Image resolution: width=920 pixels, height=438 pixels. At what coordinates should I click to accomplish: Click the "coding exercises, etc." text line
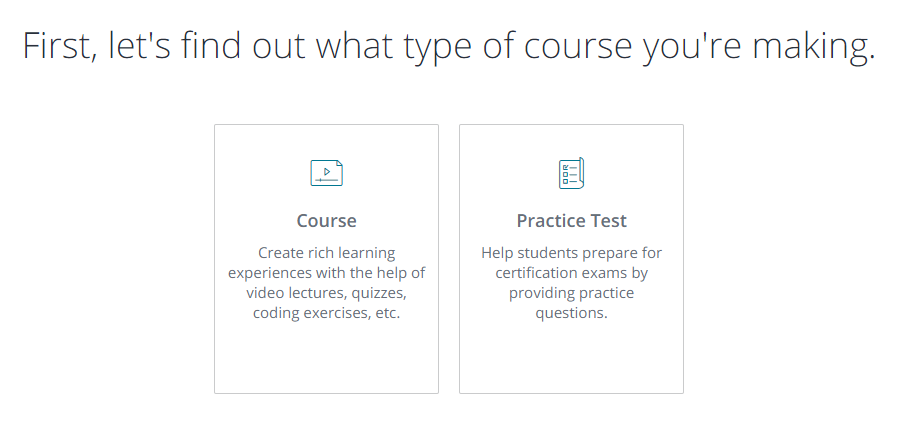[x=326, y=313]
